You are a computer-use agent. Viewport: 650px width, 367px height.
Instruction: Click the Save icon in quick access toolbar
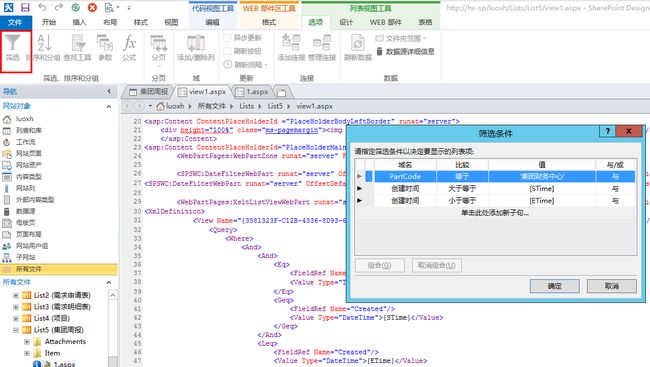pos(25,7)
